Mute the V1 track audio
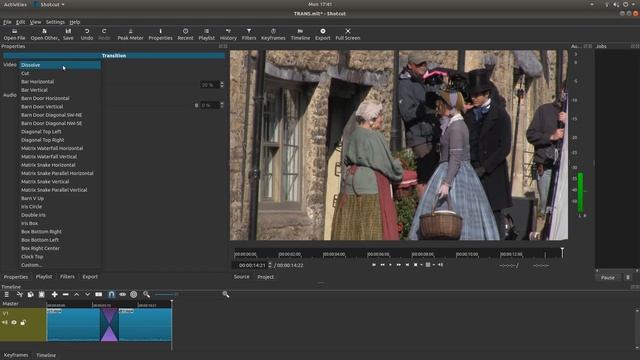640x360 pixels. 5,322
